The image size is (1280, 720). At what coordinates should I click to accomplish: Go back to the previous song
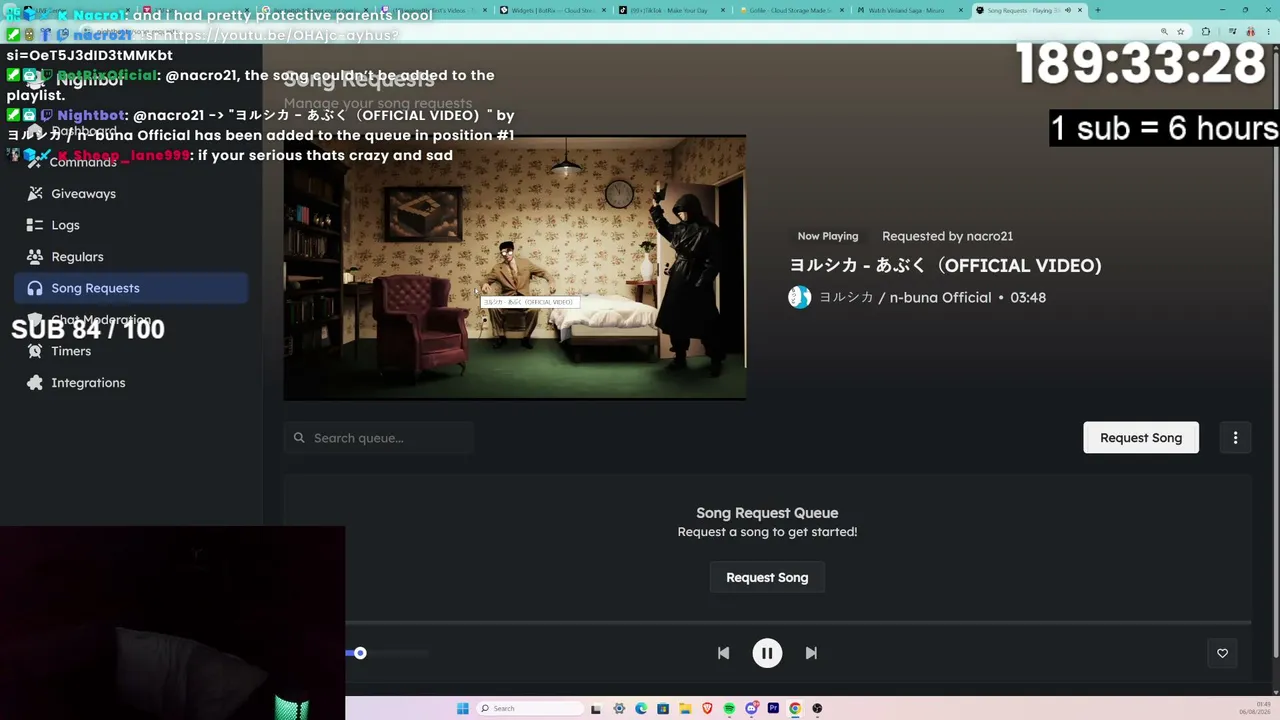[x=723, y=653]
